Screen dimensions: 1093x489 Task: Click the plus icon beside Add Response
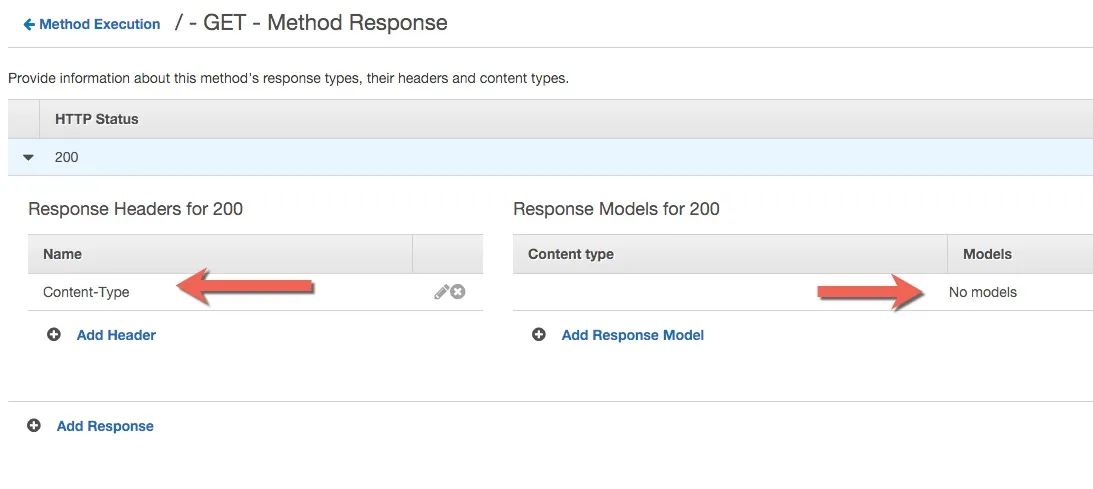pyautogui.click(x=34, y=426)
